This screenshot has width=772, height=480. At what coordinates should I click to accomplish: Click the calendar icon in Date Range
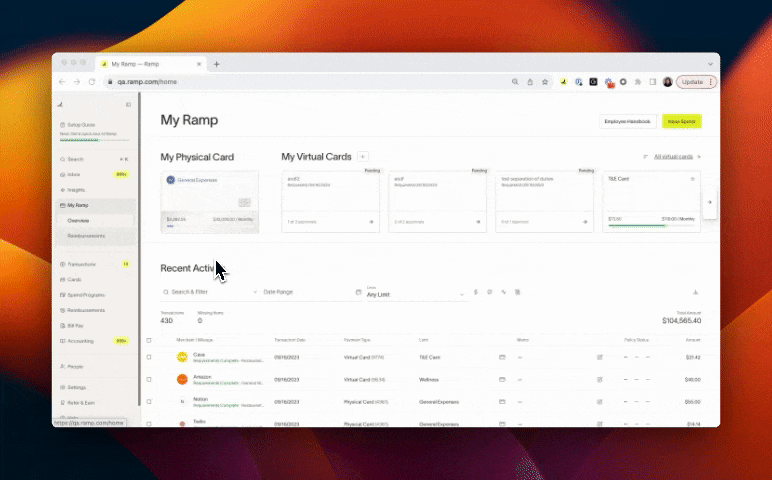coord(358,292)
